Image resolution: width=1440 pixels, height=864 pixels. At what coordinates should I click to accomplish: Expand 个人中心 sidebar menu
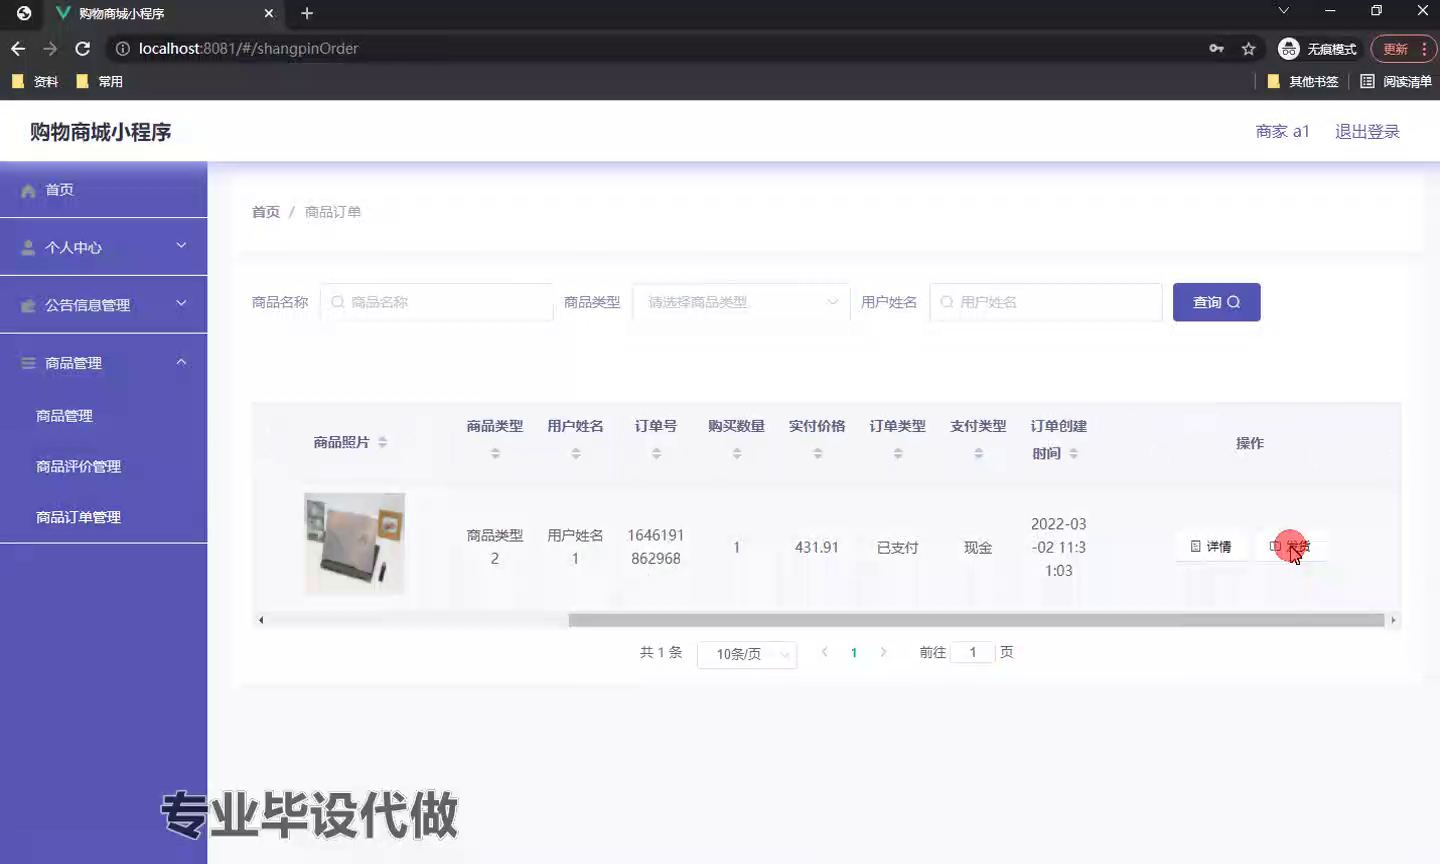point(104,247)
